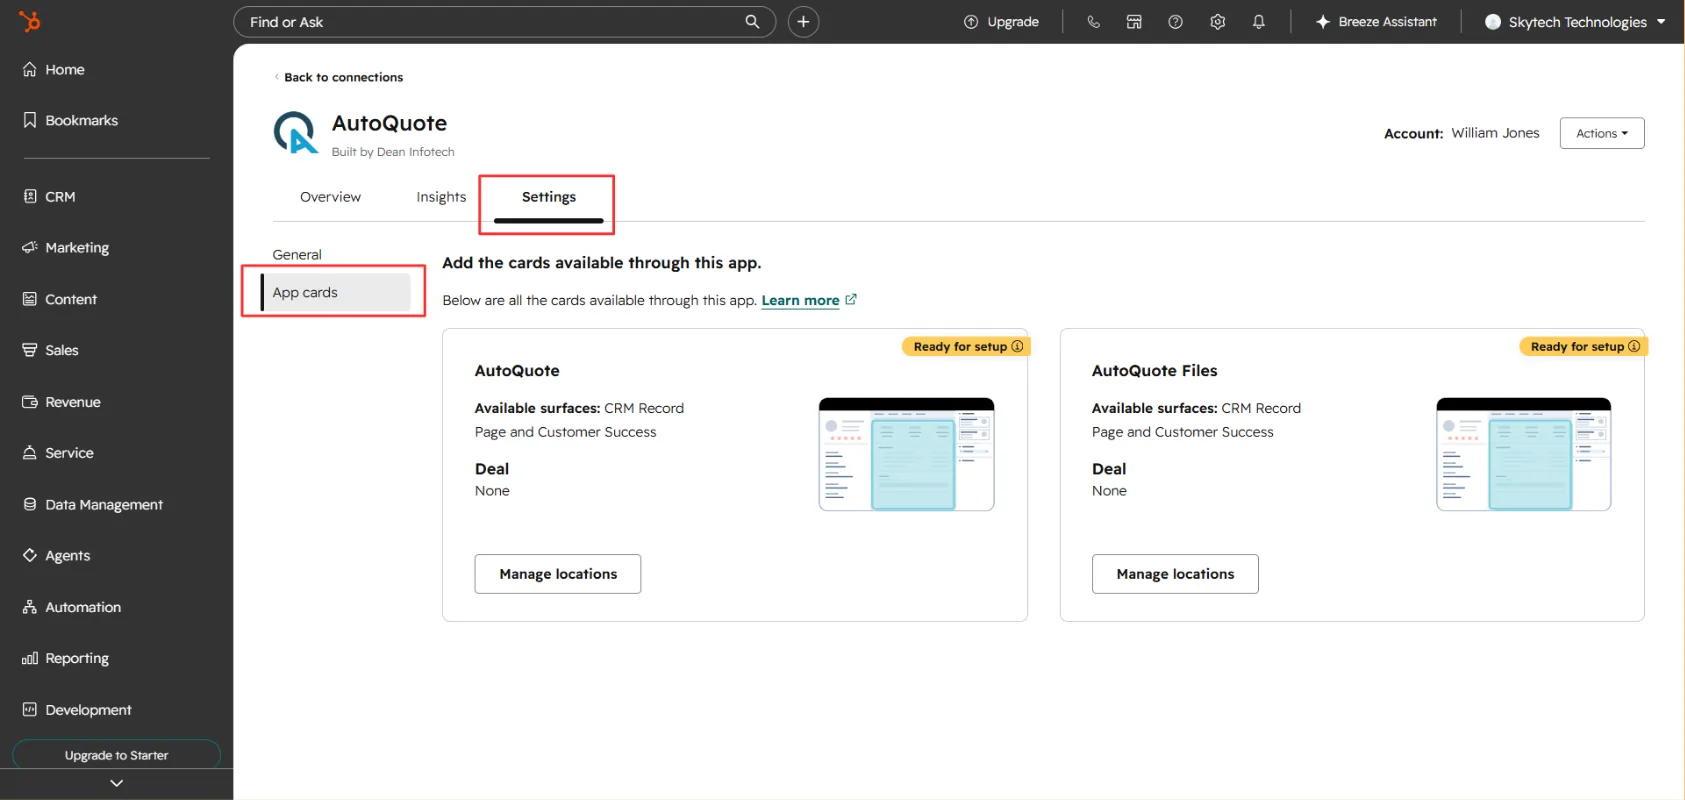The height and width of the screenshot is (800, 1685).
Task: Click the search magnifier icon
Action: point(752,22)
